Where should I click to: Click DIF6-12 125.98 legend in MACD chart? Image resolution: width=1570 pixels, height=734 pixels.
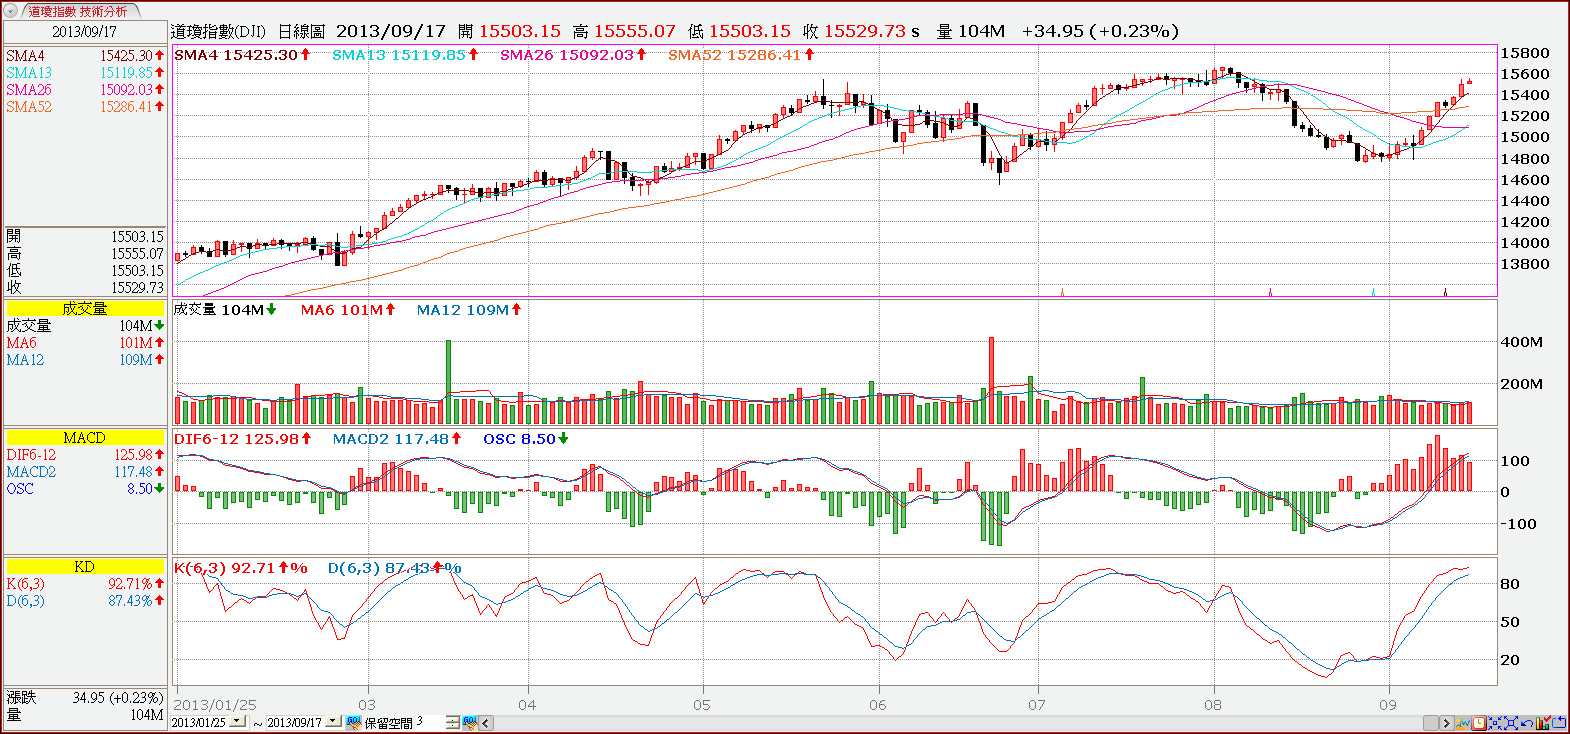click(x=242, y=439)
